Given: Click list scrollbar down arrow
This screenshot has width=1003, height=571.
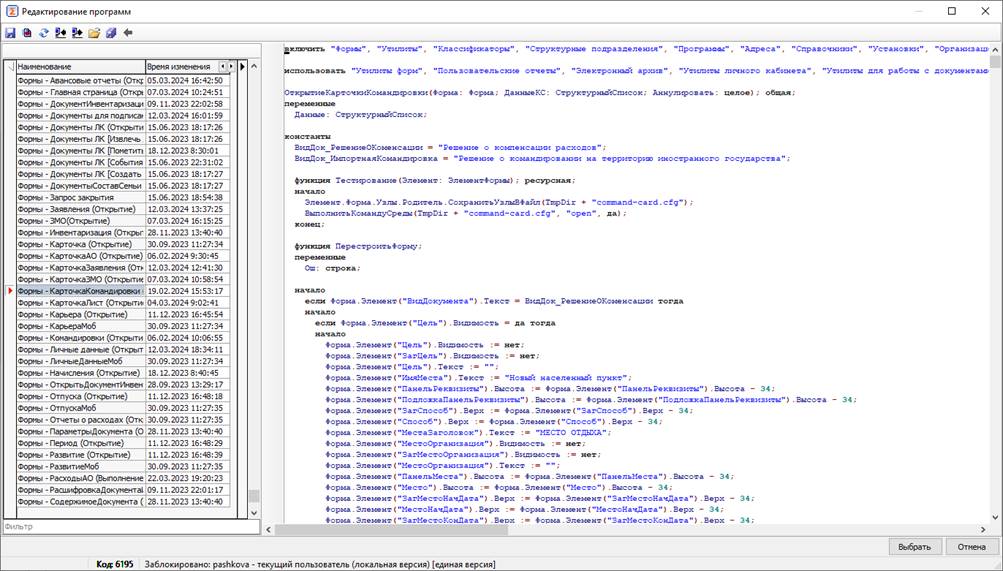Looking at the screenshot, I should (254, 513).
